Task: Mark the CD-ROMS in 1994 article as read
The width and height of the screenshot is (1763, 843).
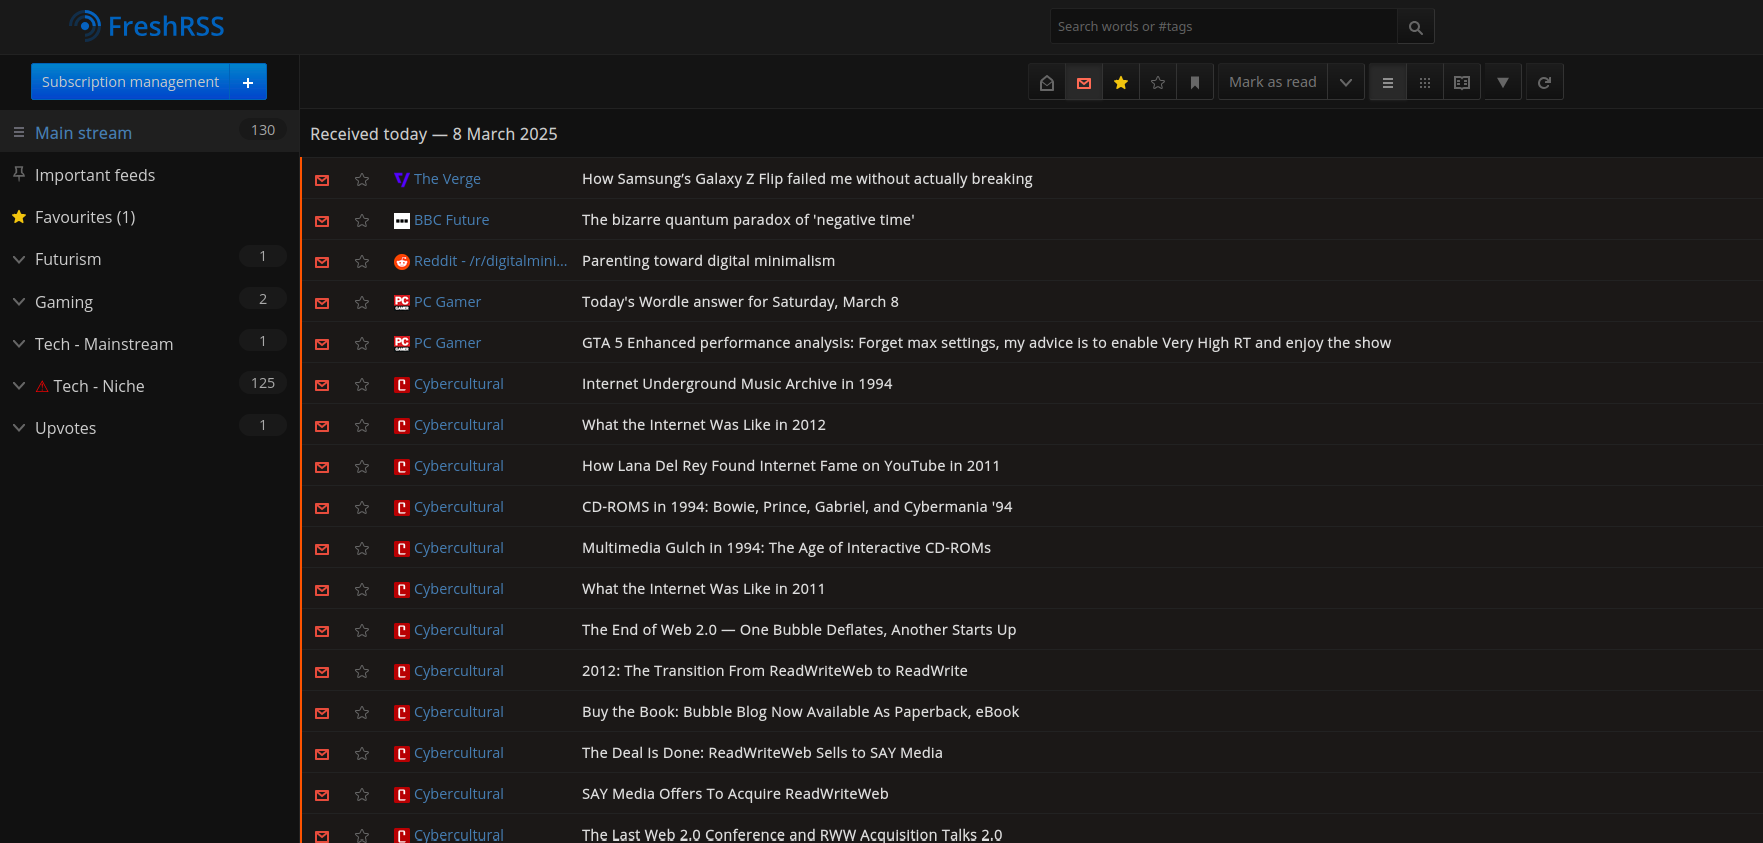Action: click(x=322, y=508)
